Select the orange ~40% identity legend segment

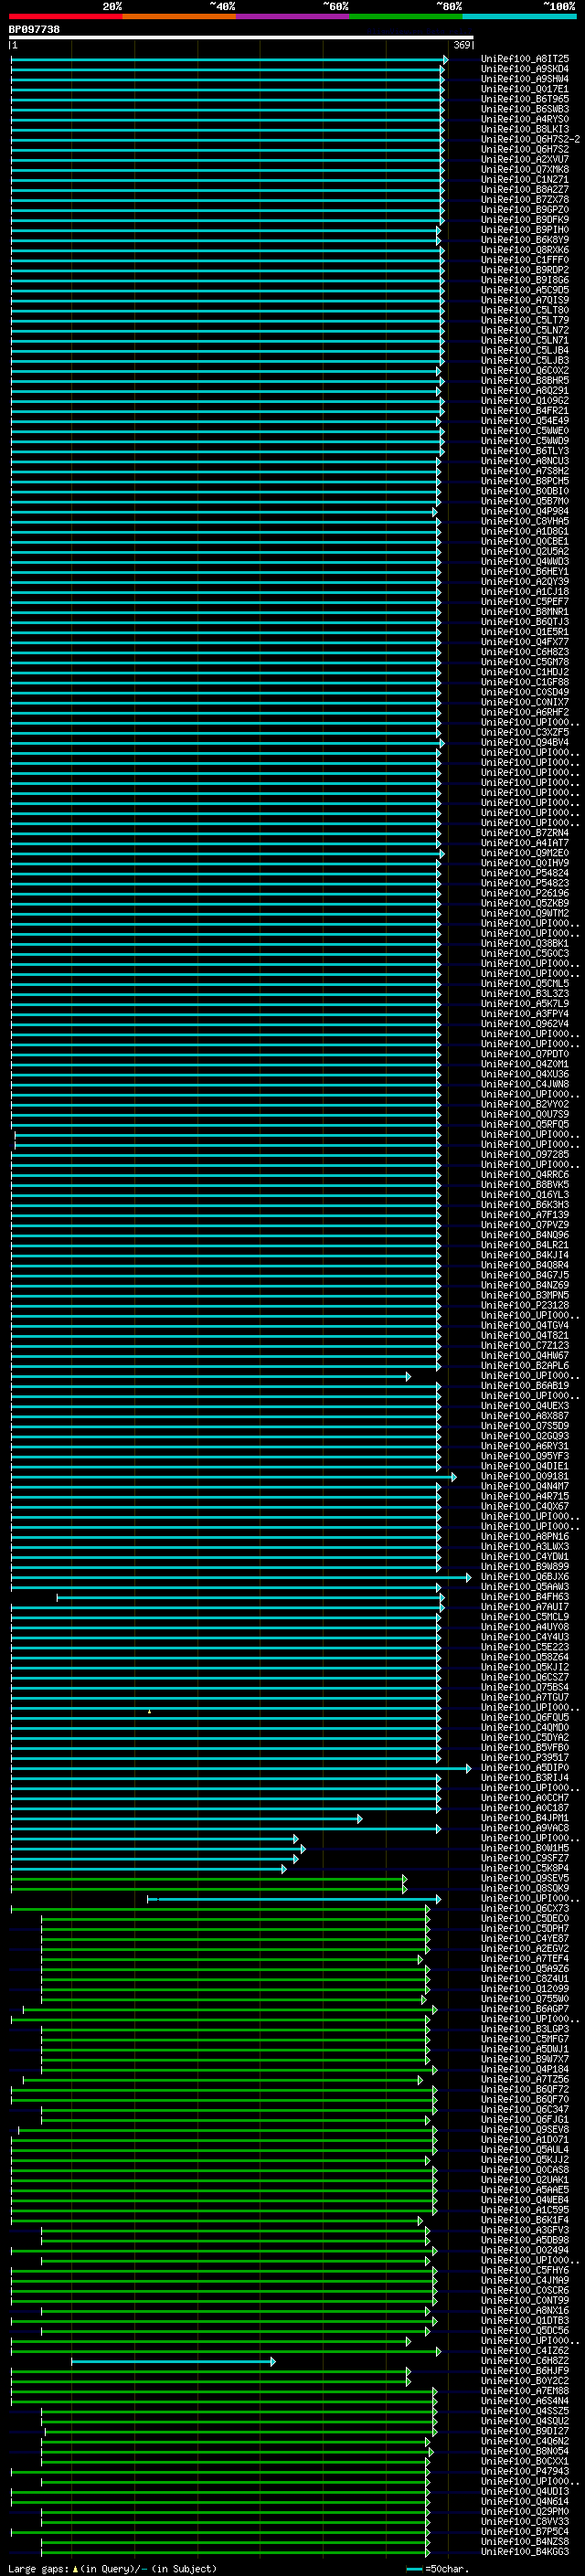(179, 16)
